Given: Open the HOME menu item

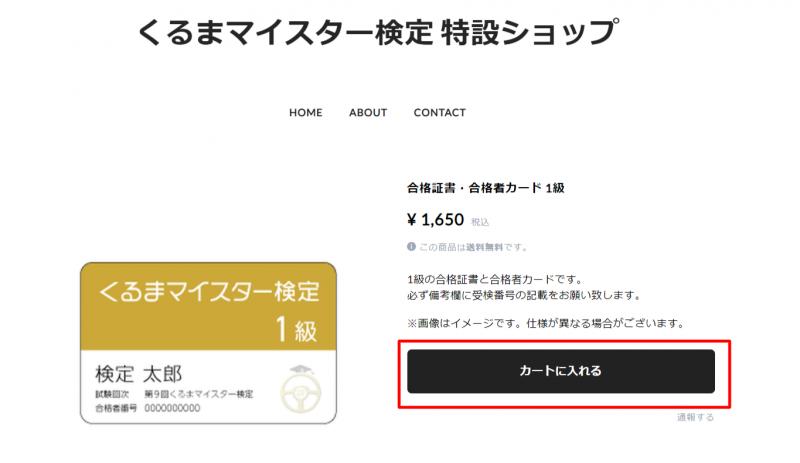Looking at the screenshot, I should pos(306,112).
